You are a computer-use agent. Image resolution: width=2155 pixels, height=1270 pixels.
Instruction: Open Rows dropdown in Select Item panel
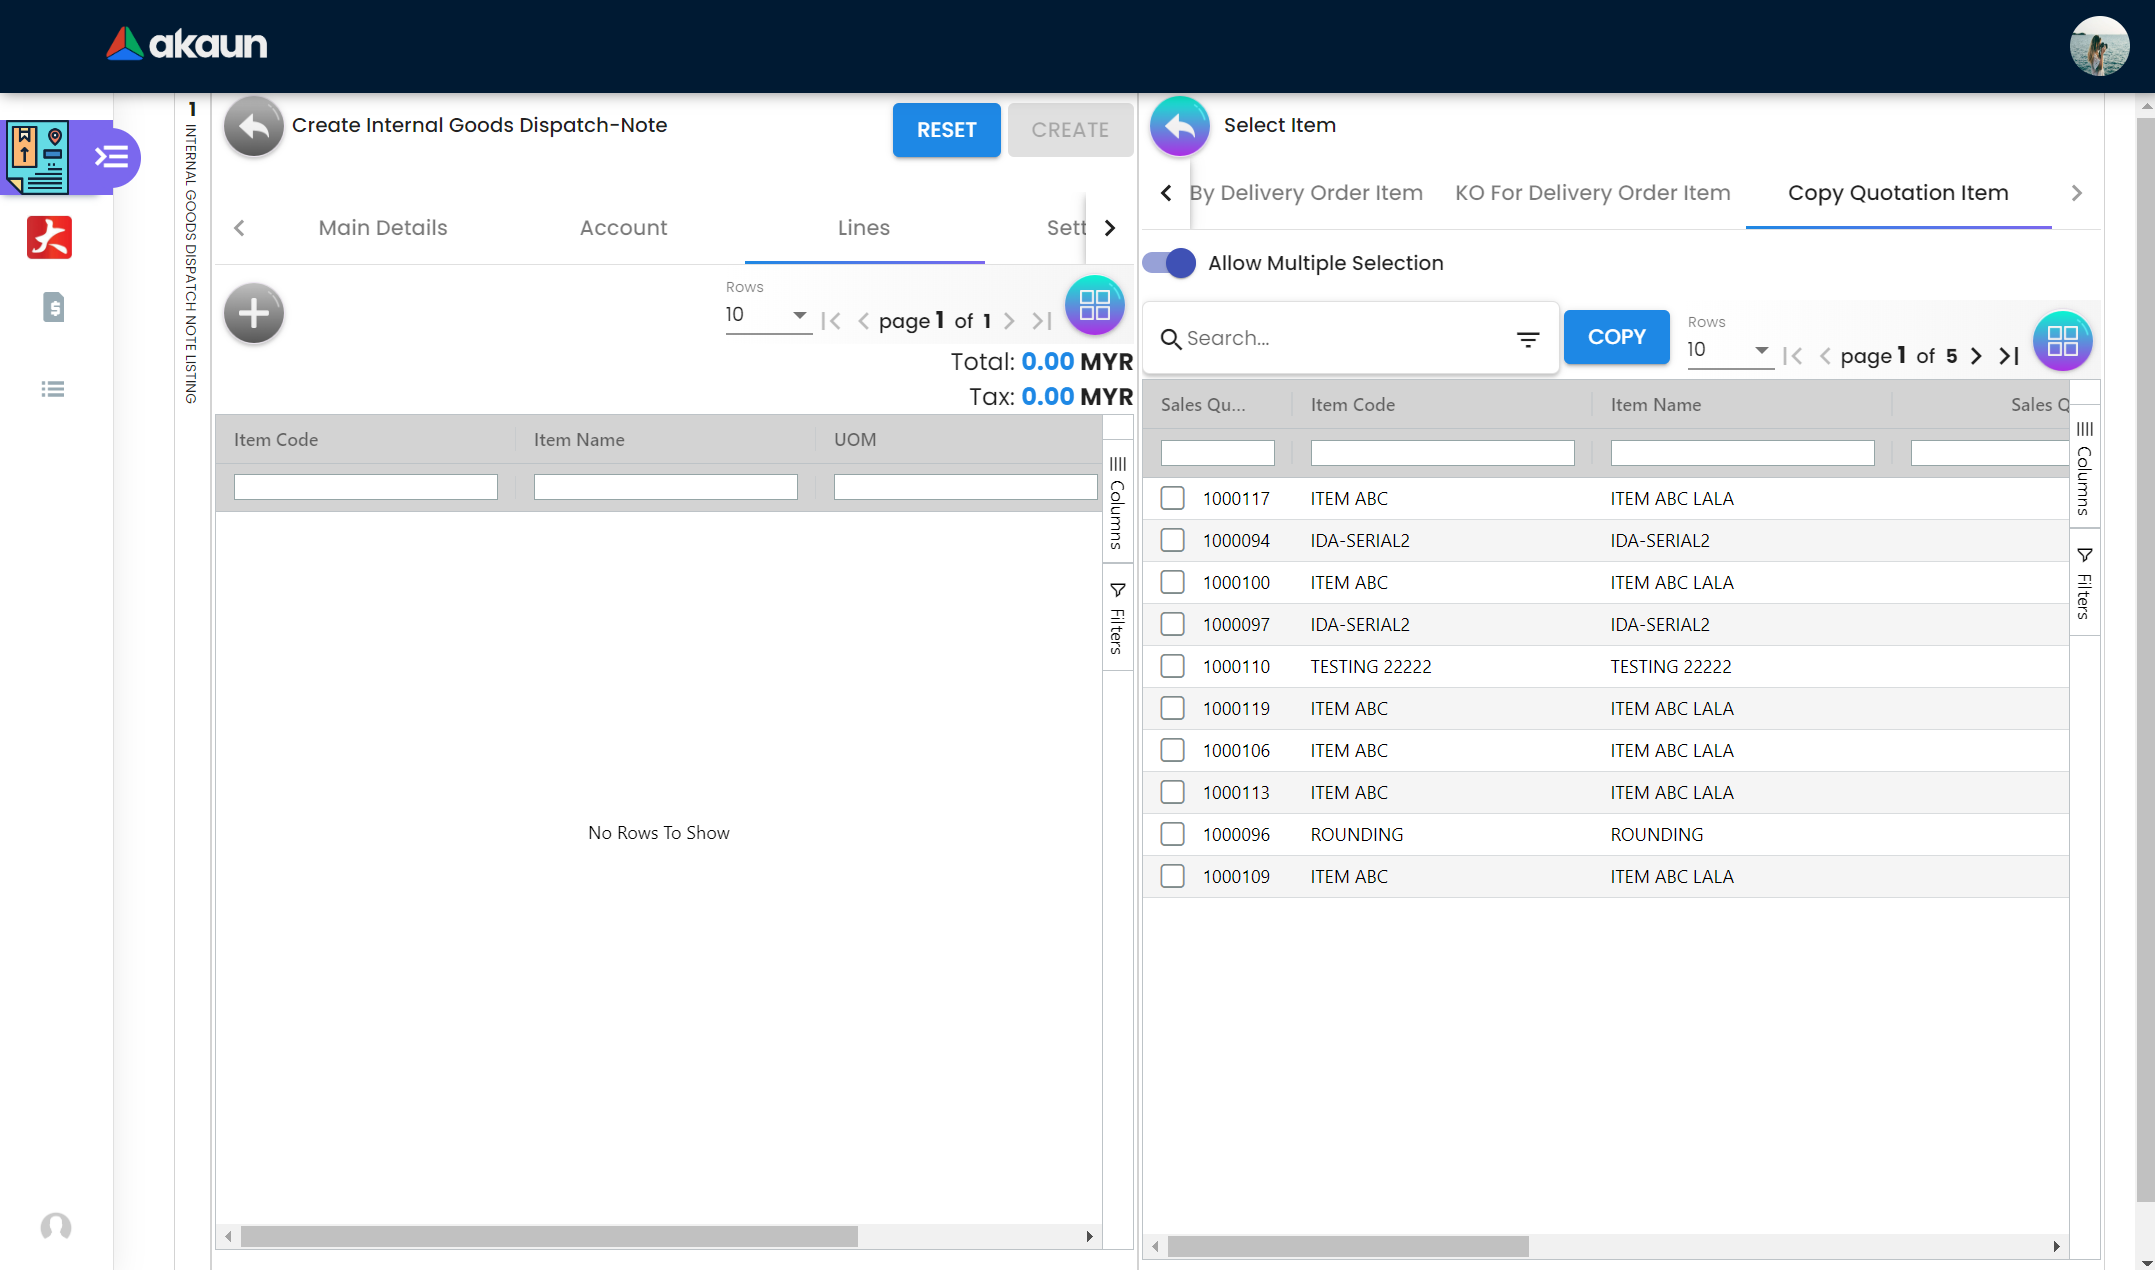[1728, 350]
